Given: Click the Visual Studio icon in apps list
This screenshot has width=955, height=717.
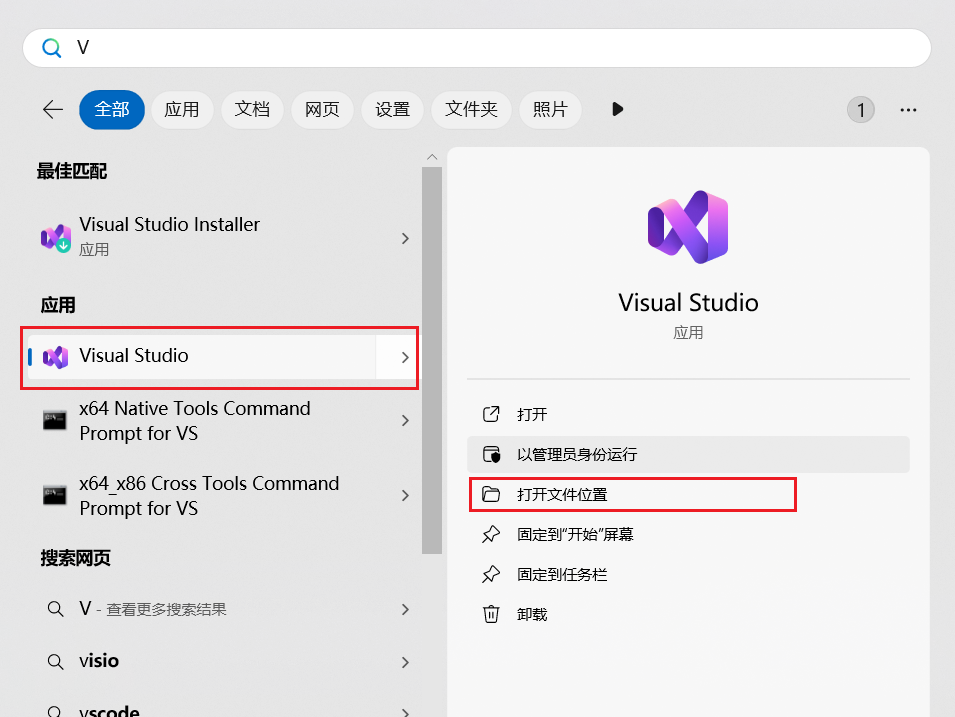Looking at the screenshot, I should (55, 357).
